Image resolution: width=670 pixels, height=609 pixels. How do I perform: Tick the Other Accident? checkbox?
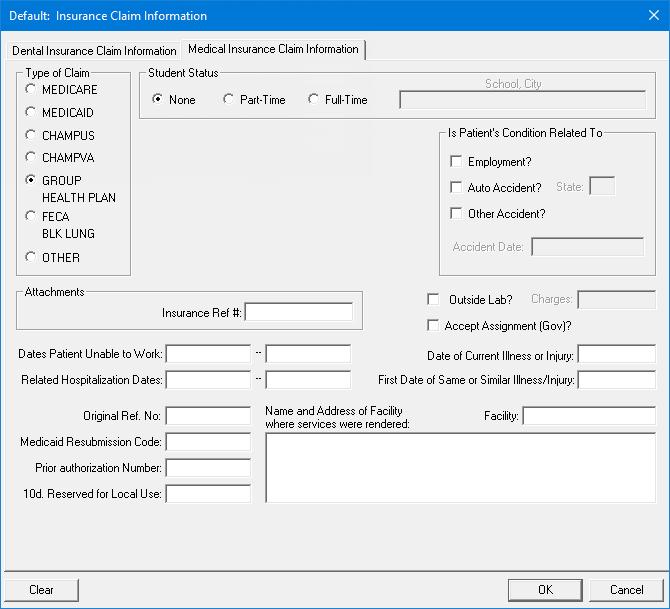(457, 213)
